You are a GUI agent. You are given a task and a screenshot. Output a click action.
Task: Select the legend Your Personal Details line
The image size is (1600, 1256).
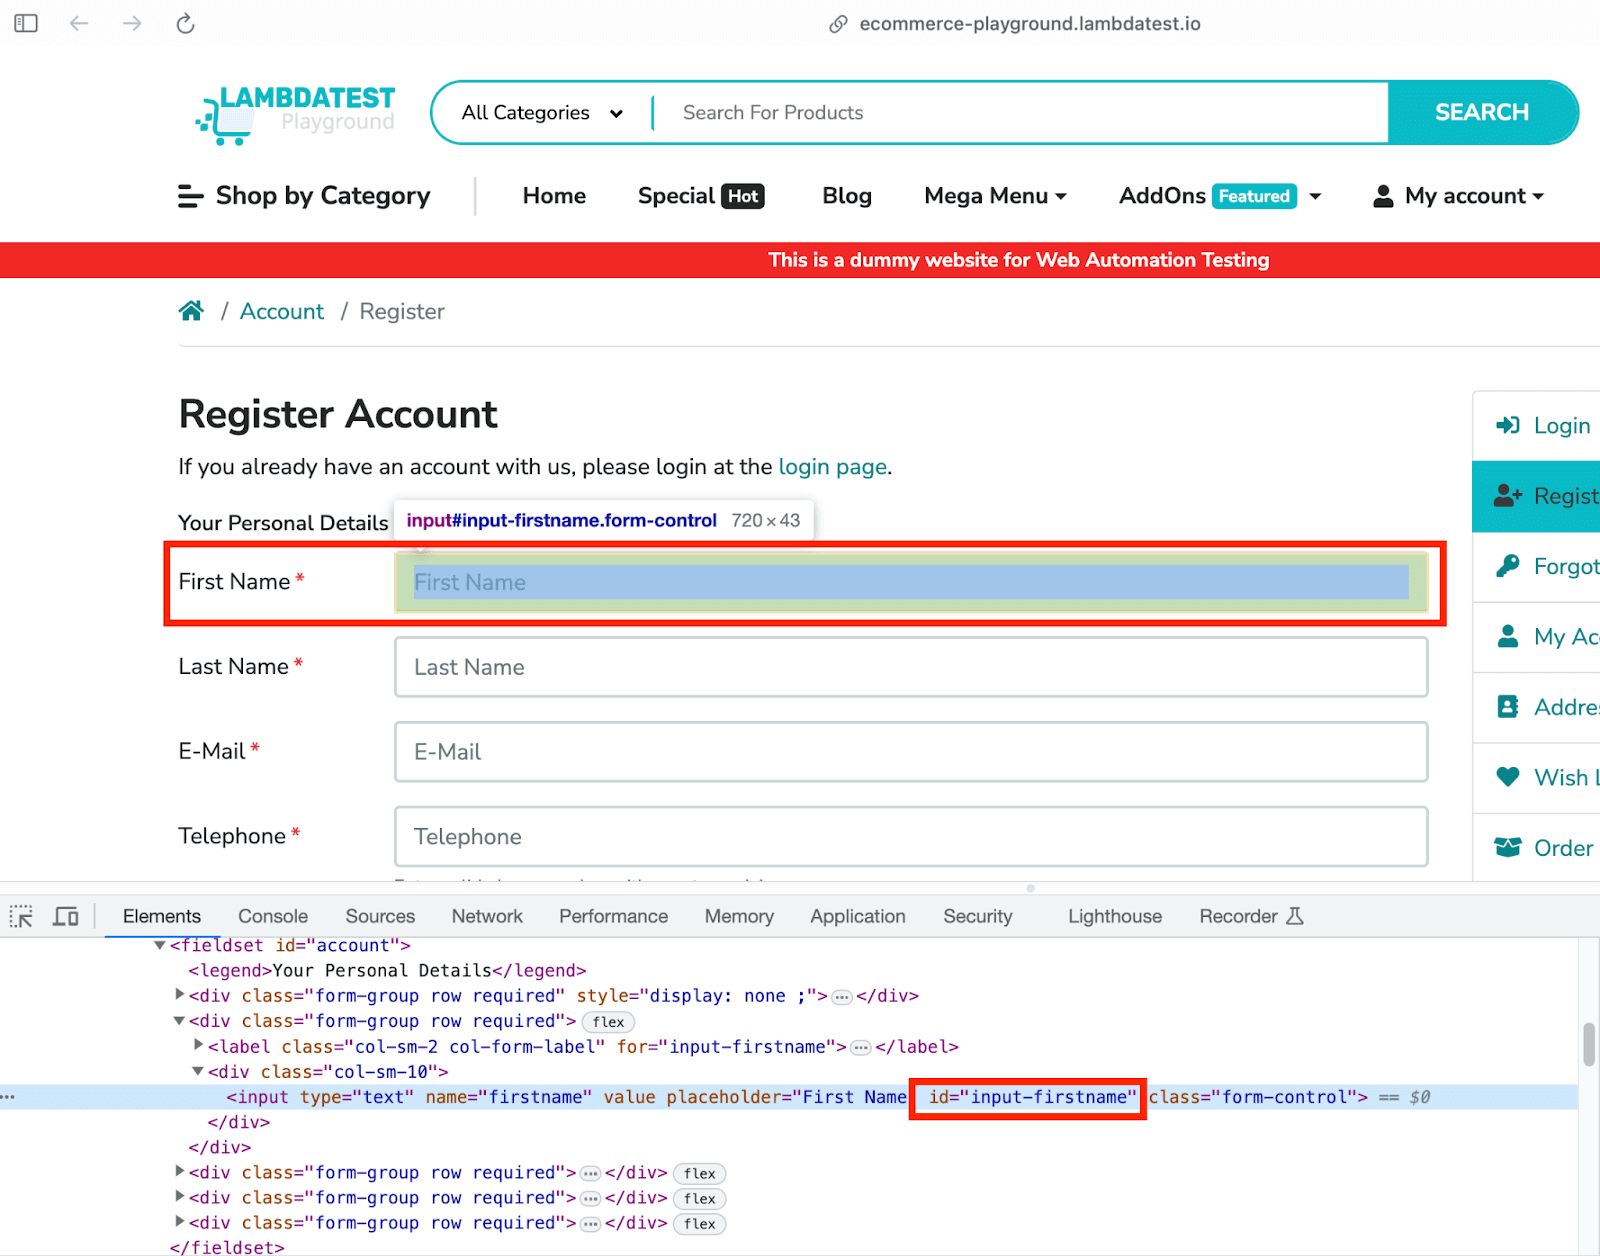[x=387, y=970]
